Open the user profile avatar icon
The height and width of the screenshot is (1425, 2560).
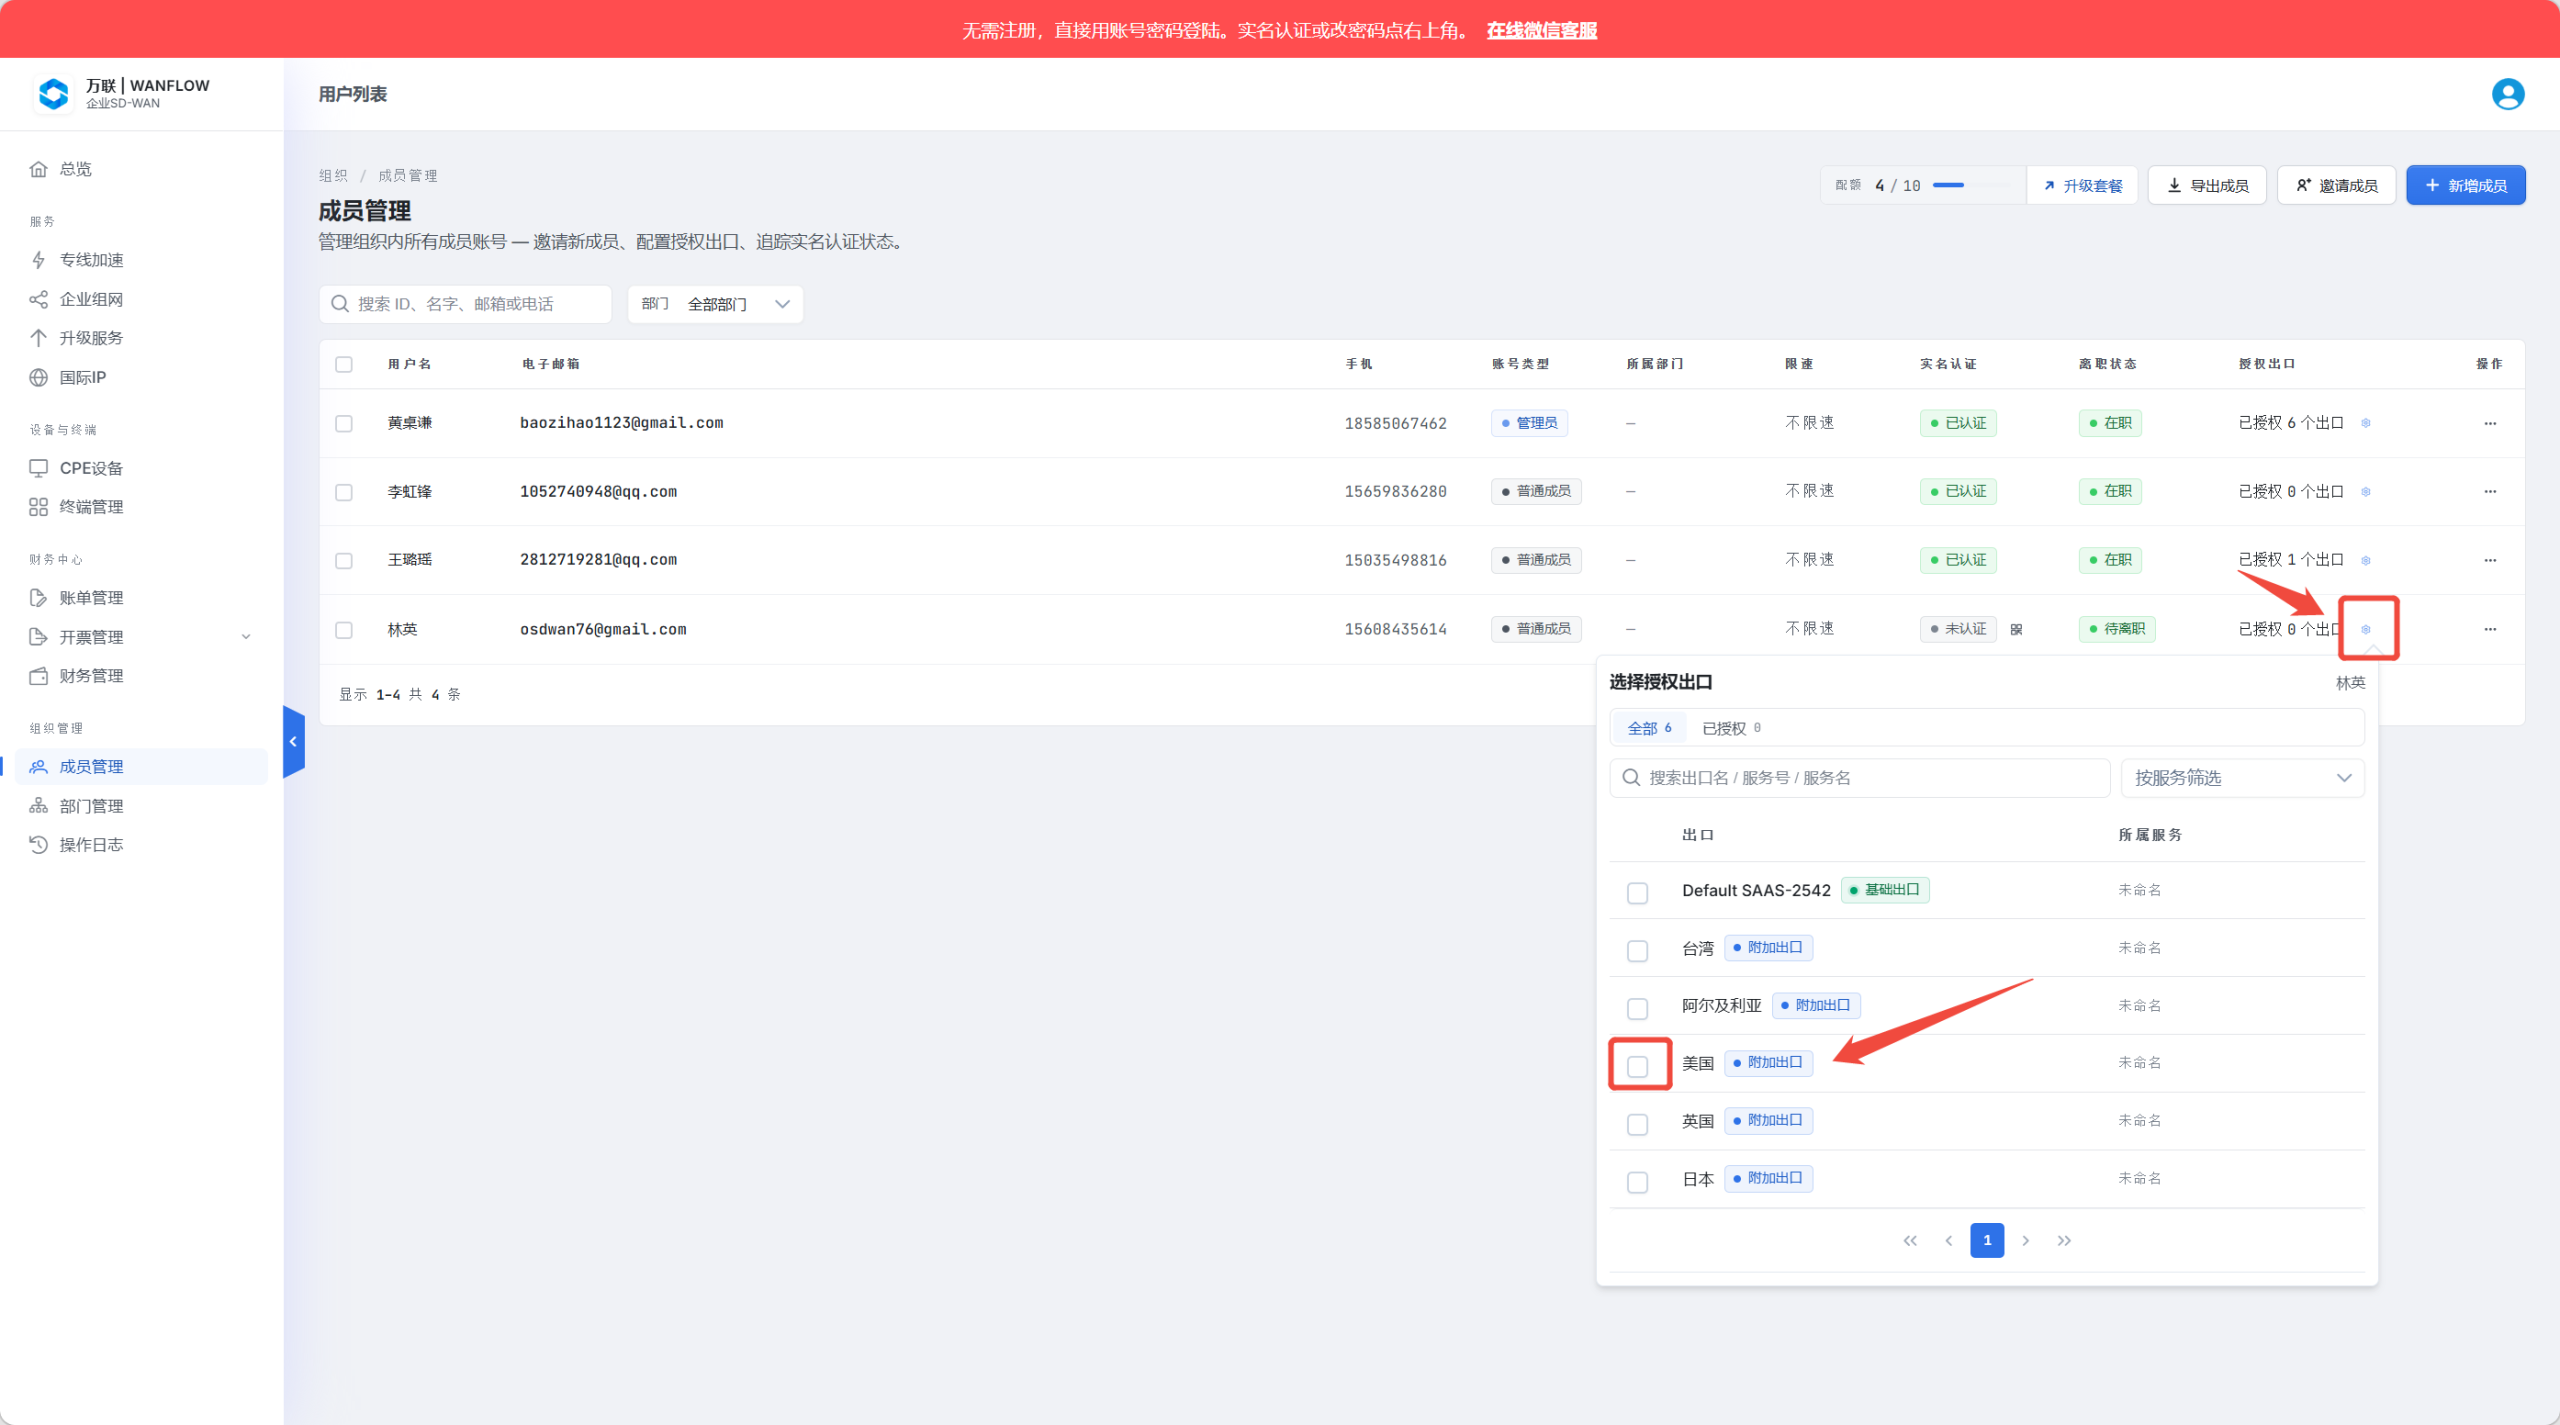coord(2507,94)
